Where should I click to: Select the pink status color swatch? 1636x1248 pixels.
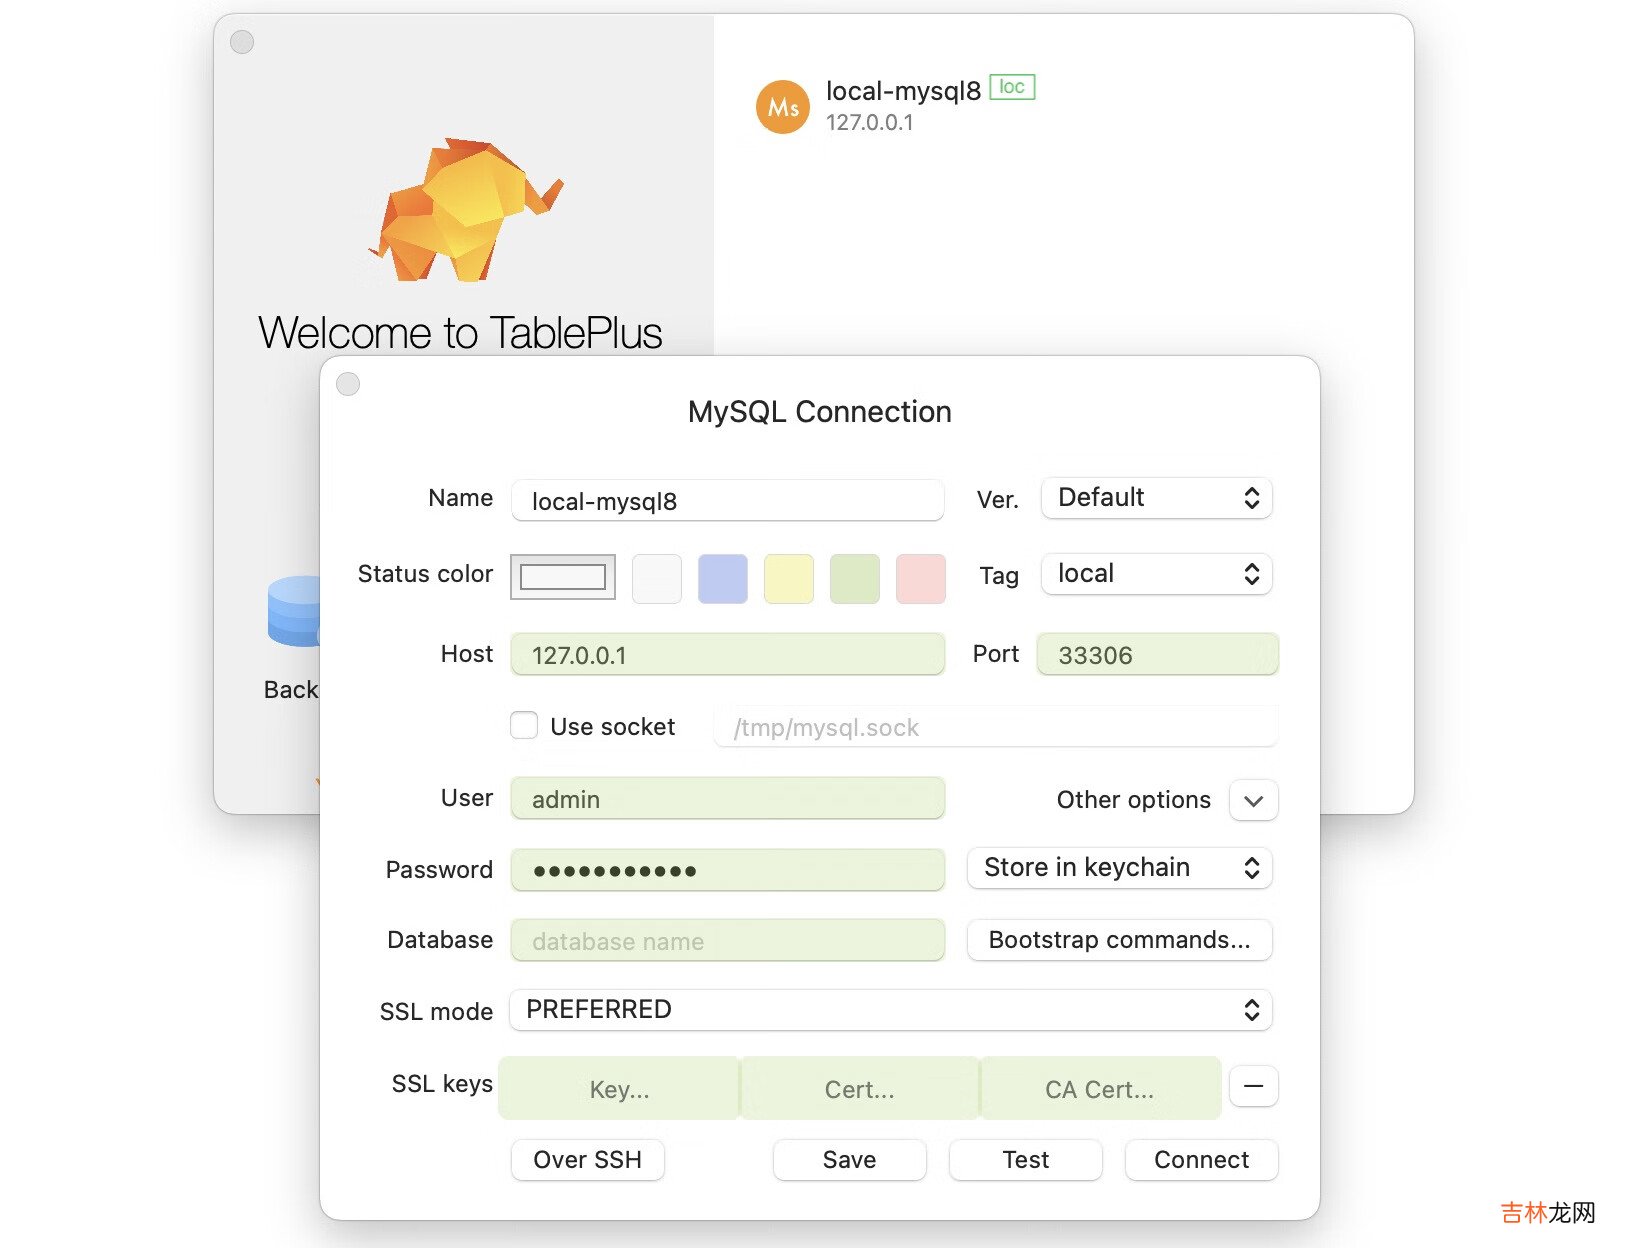click(921, 579)
